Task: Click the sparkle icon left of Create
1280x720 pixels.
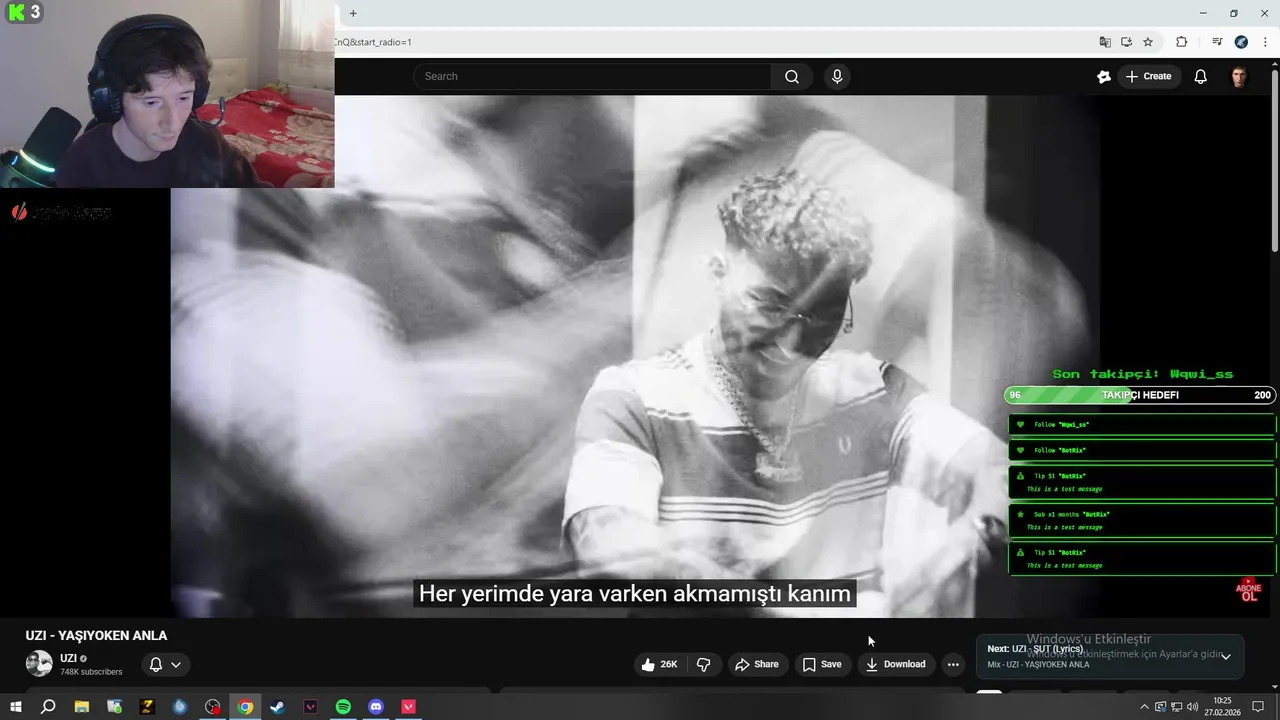Action: [1104, 77]
